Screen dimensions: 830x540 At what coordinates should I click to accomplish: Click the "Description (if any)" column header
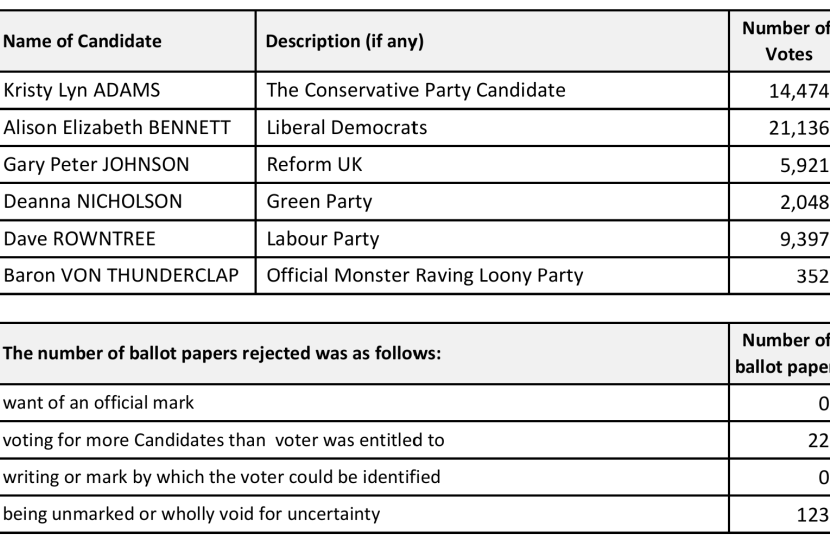click(345, 44)
